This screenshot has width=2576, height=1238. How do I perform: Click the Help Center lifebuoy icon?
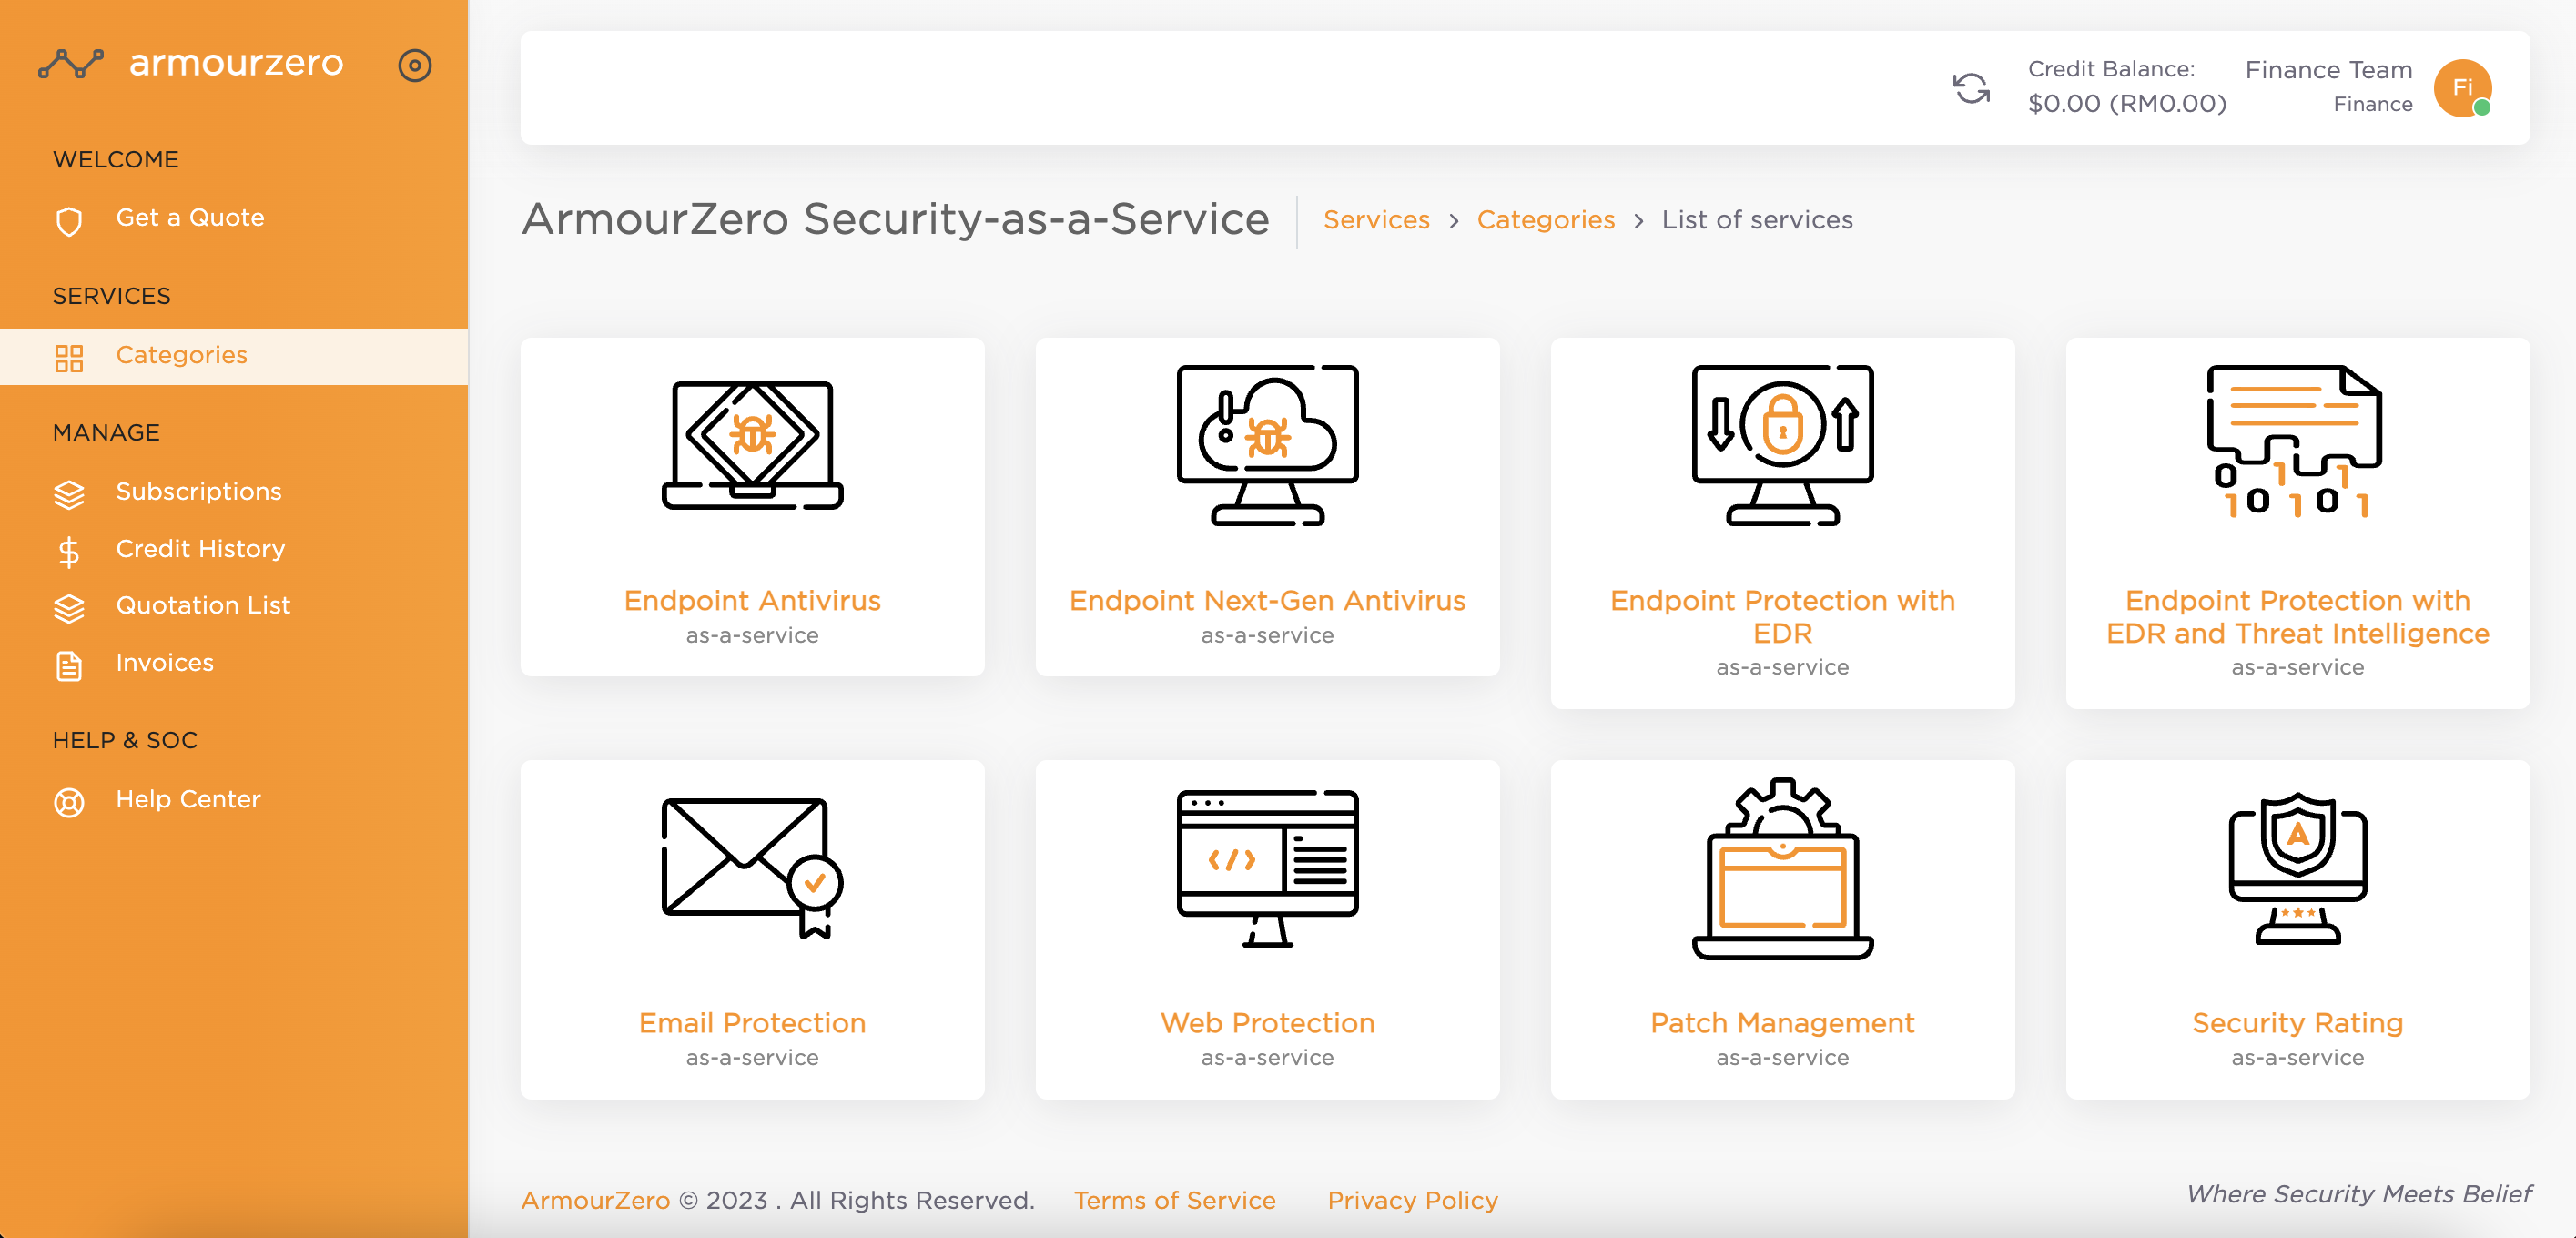(x=69, y=802)
